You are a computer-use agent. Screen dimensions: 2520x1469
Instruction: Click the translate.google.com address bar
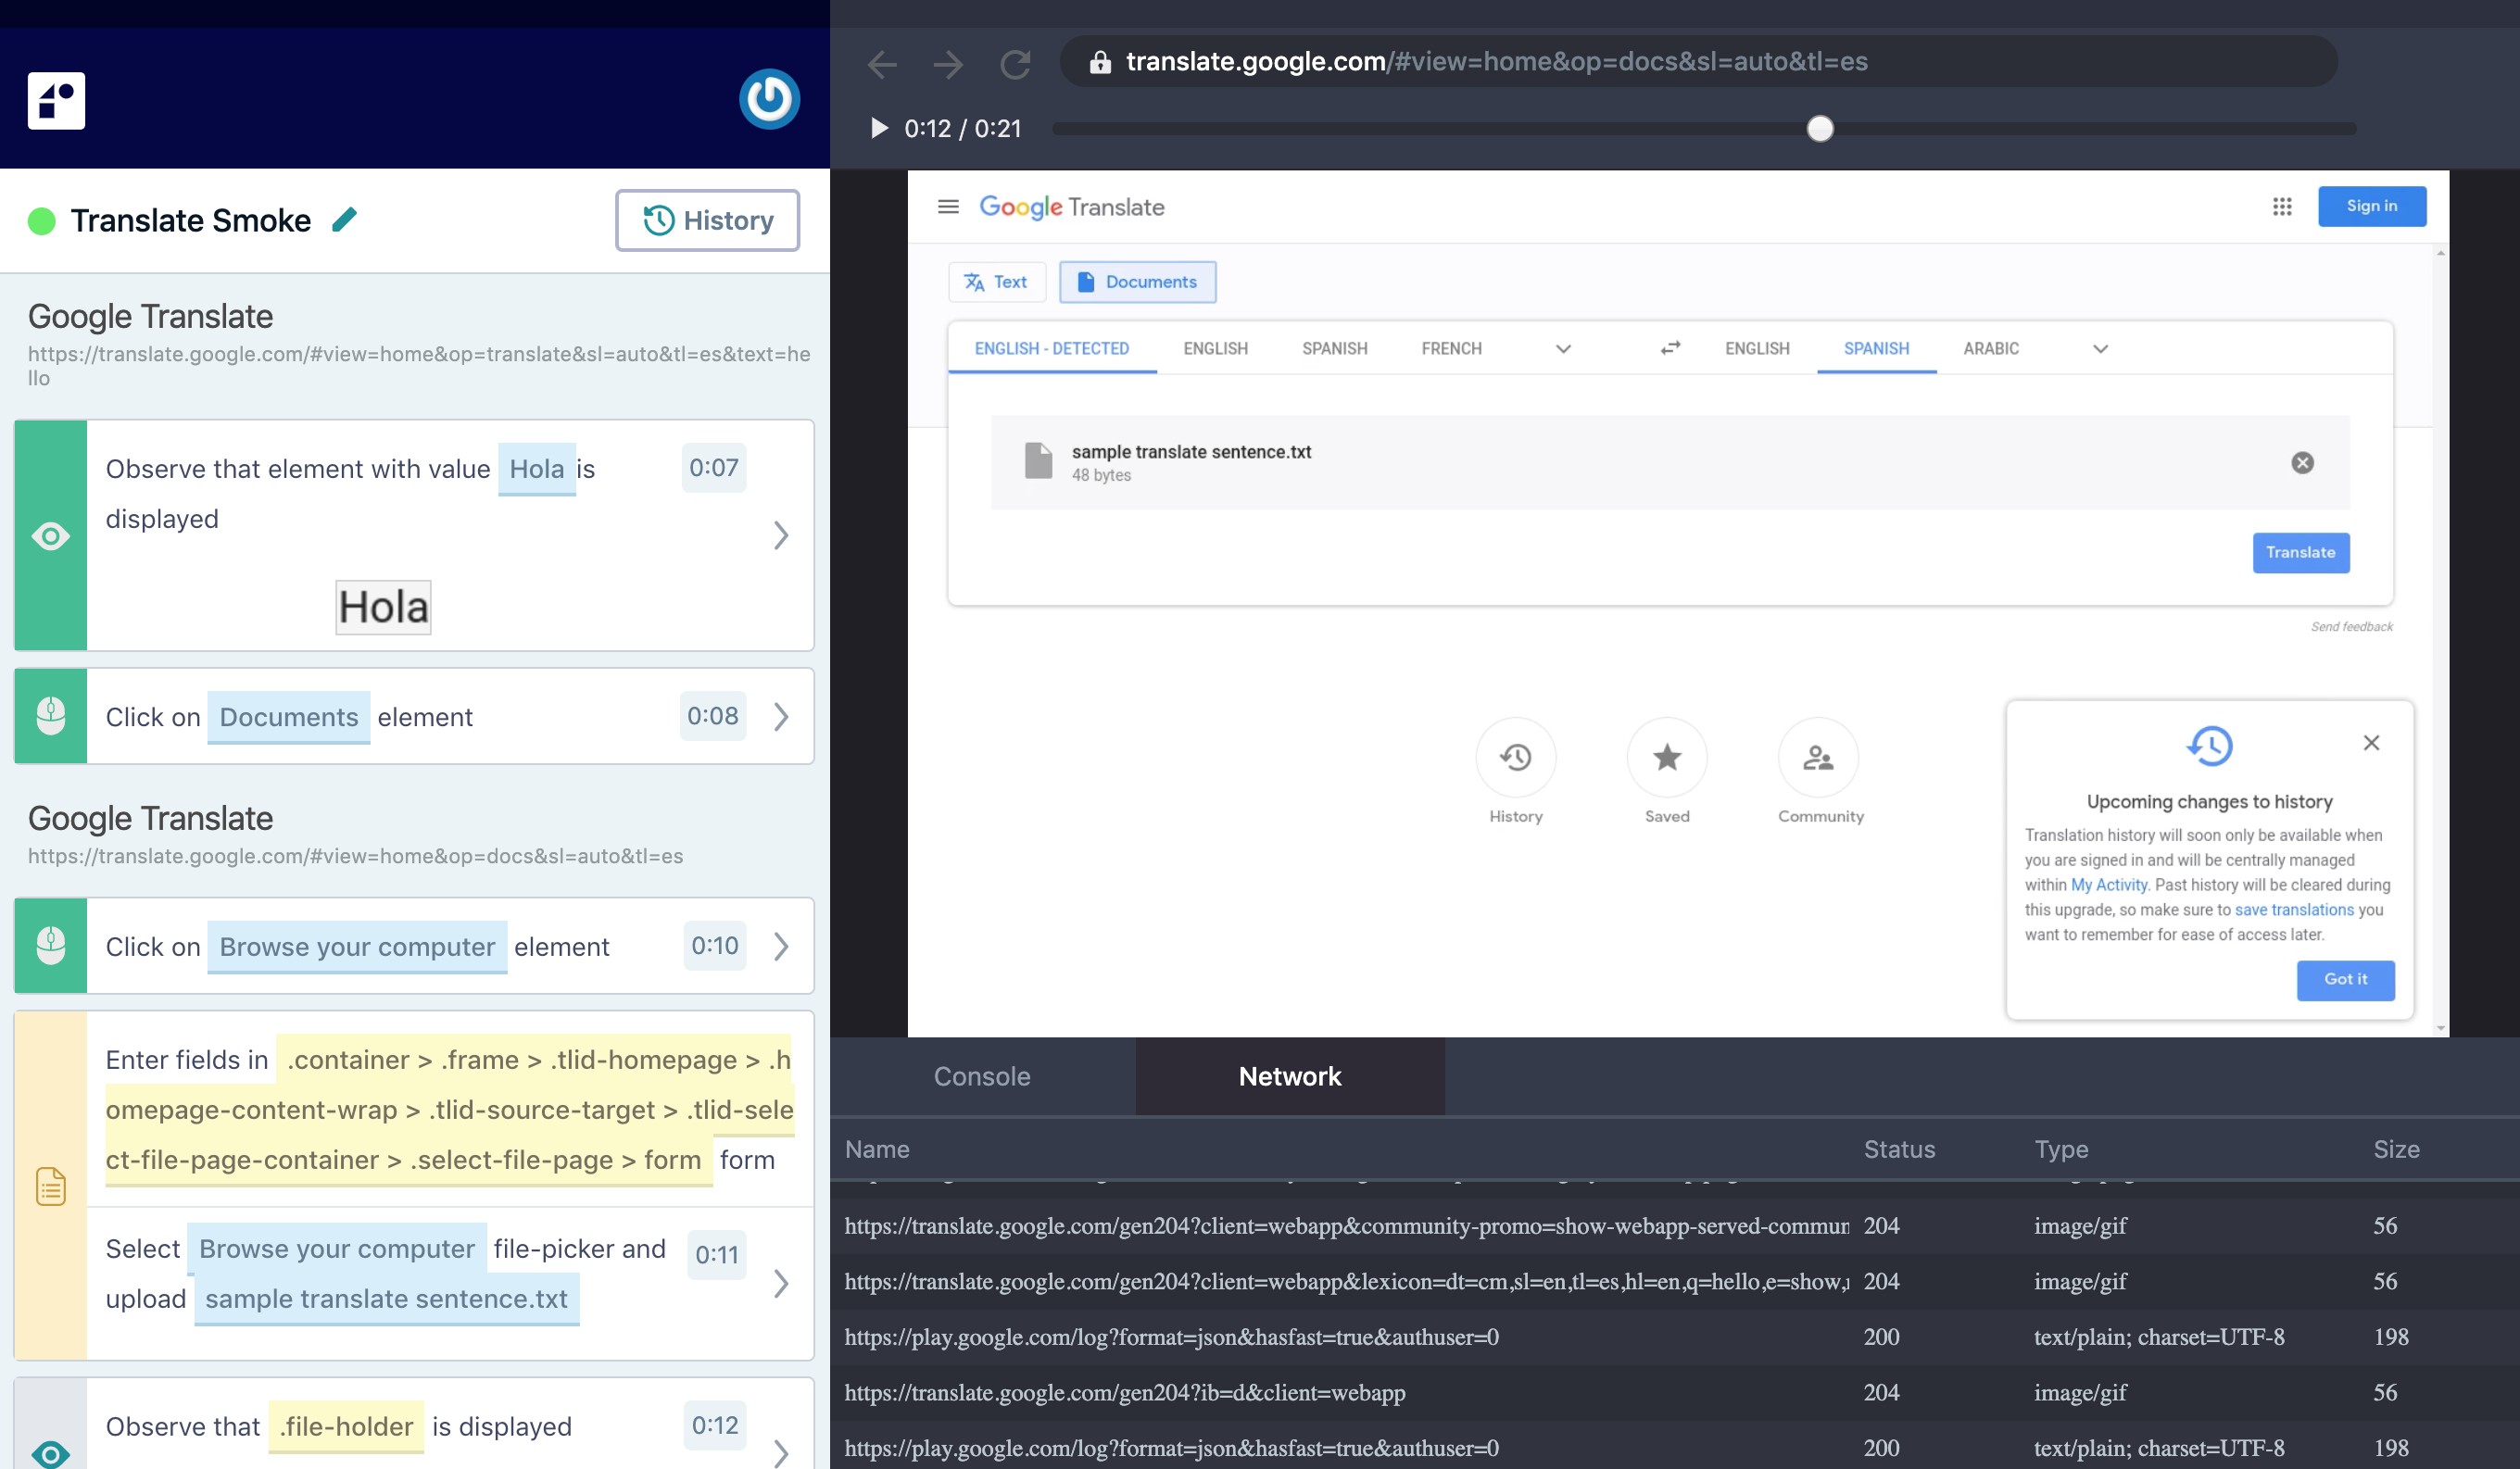point(1698,62)
